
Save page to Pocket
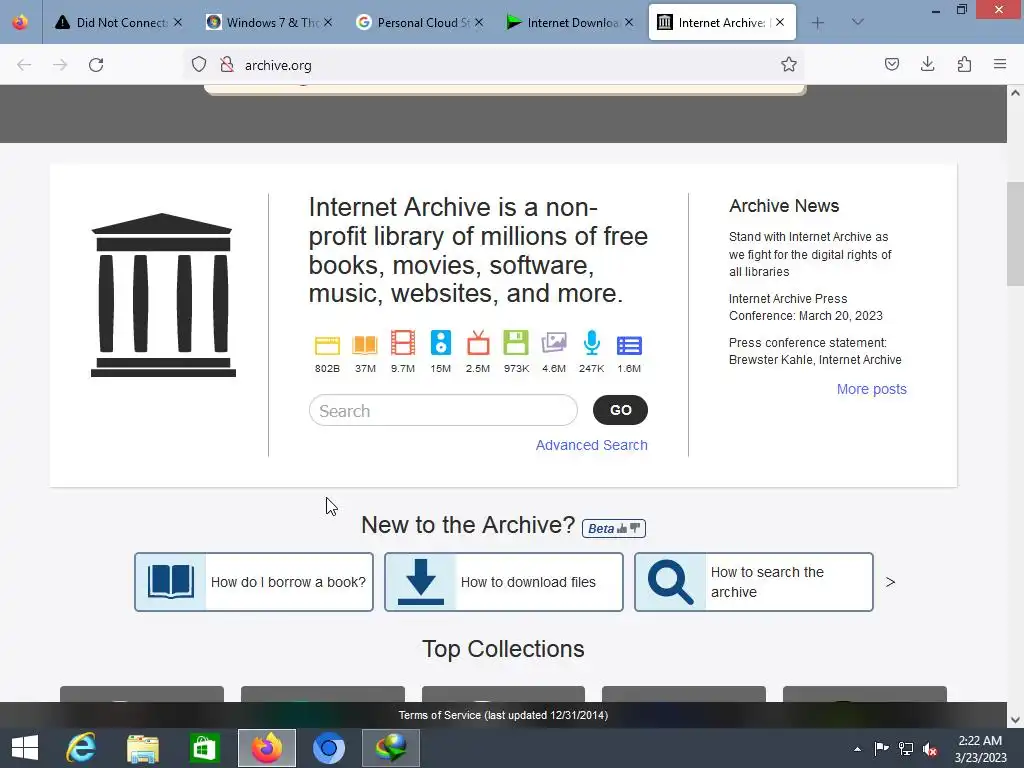click(892, 65)
